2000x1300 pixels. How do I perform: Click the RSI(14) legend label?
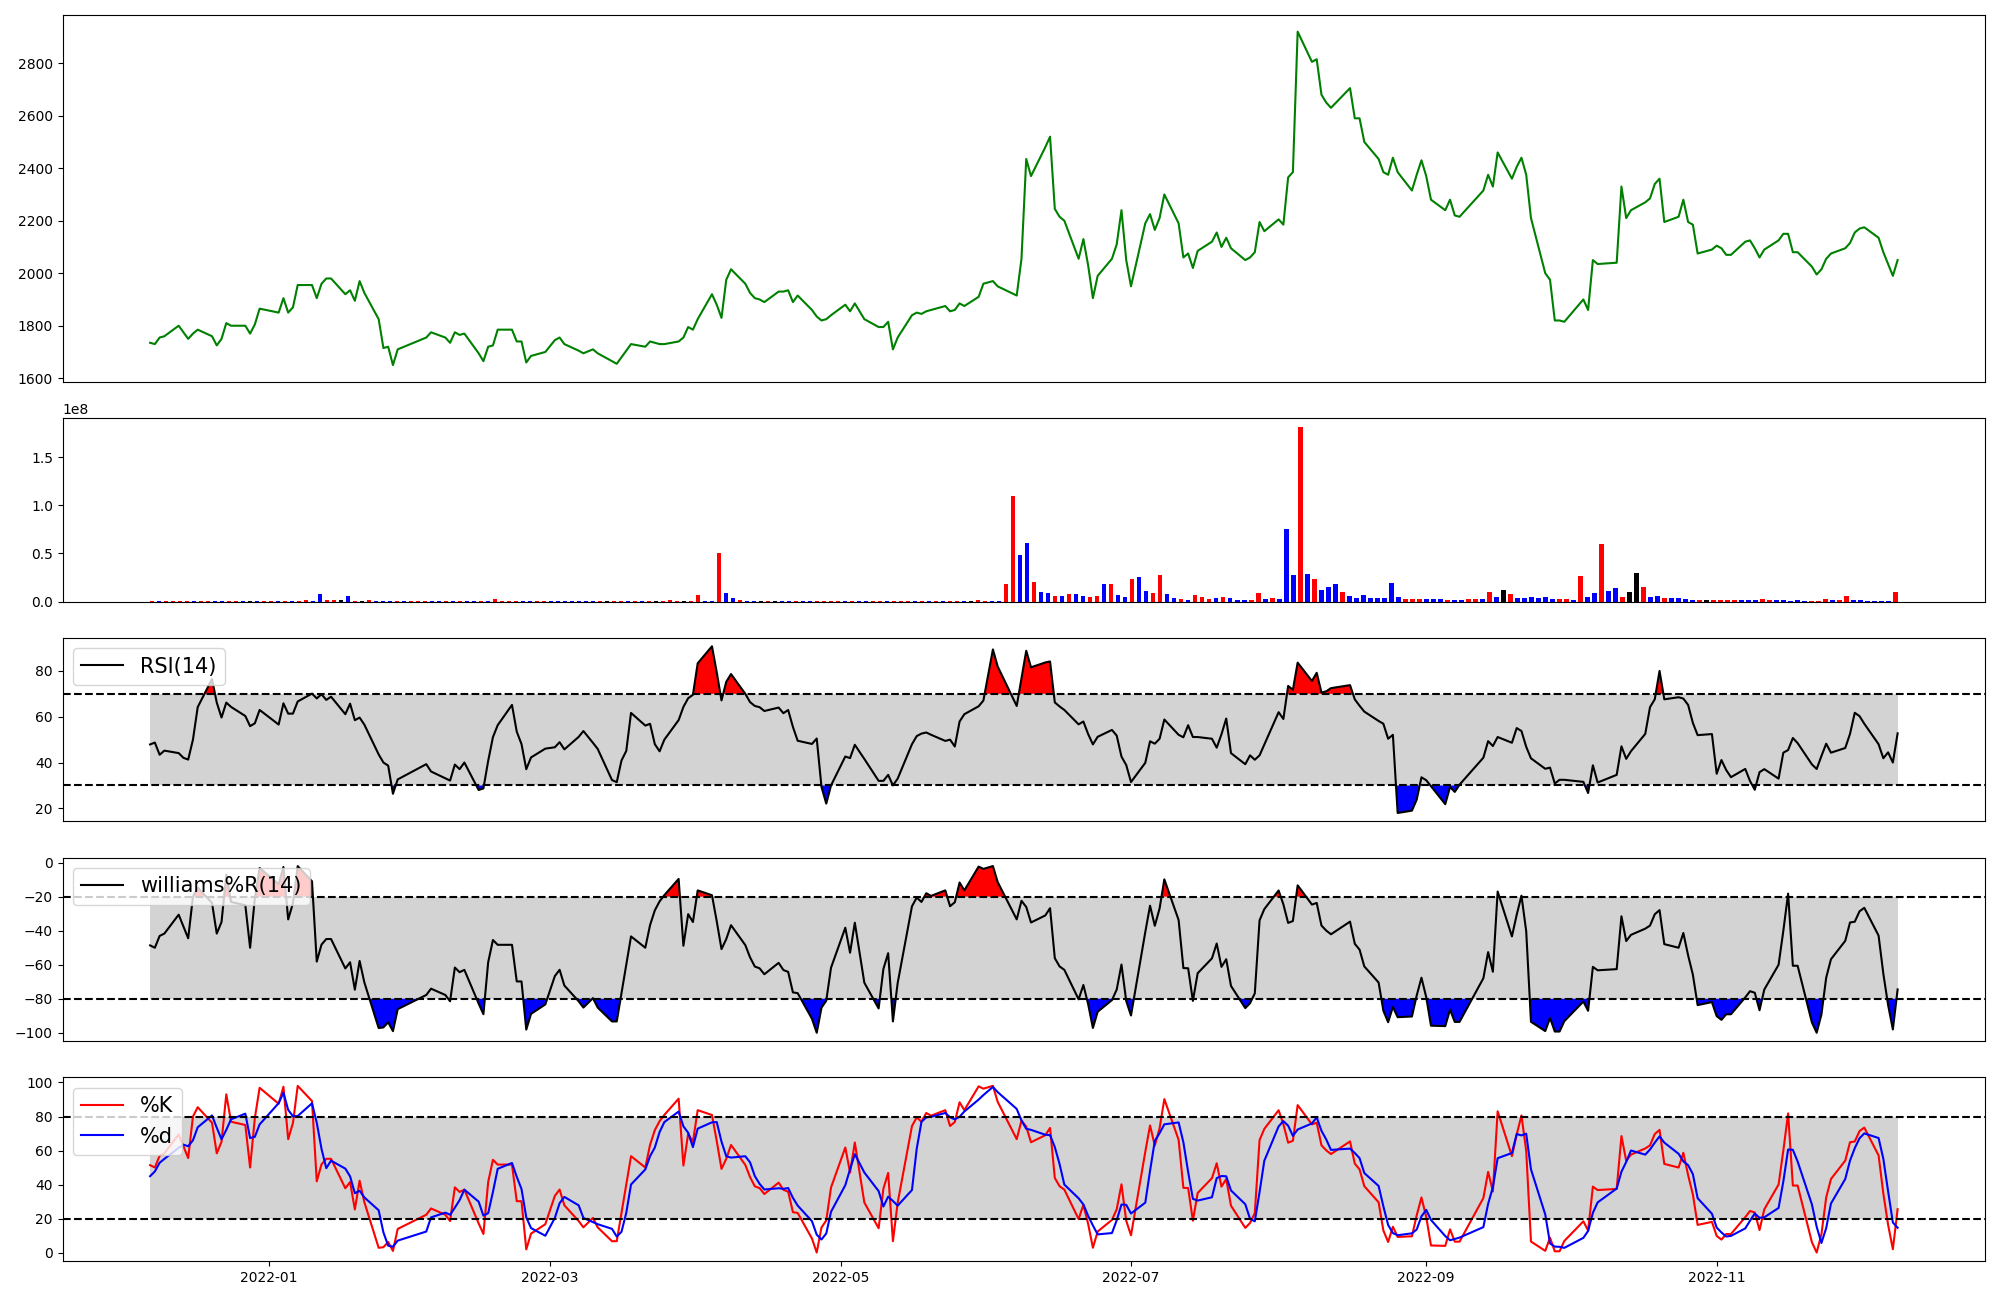tap(178, 666)
